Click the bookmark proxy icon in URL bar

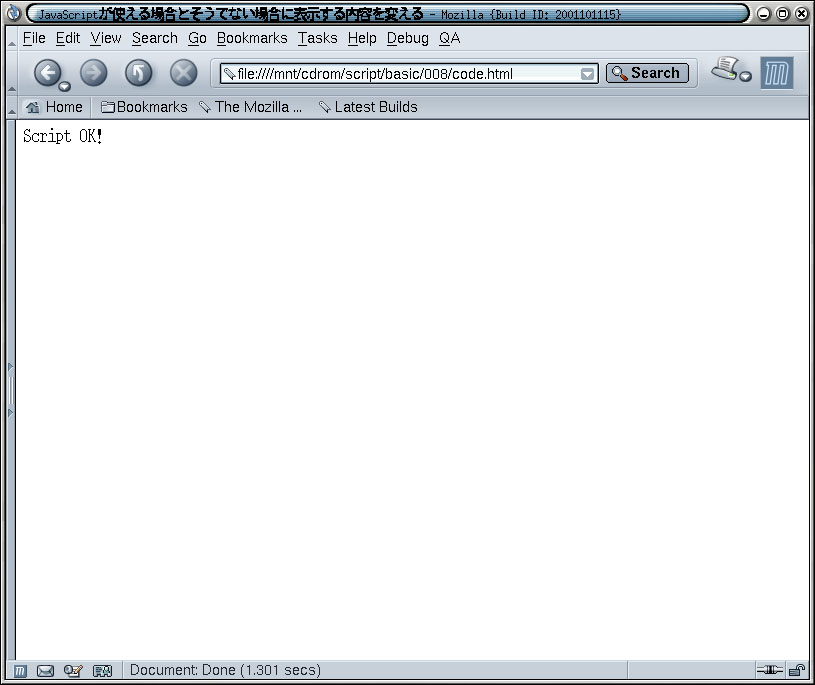(x=229, y=74)
